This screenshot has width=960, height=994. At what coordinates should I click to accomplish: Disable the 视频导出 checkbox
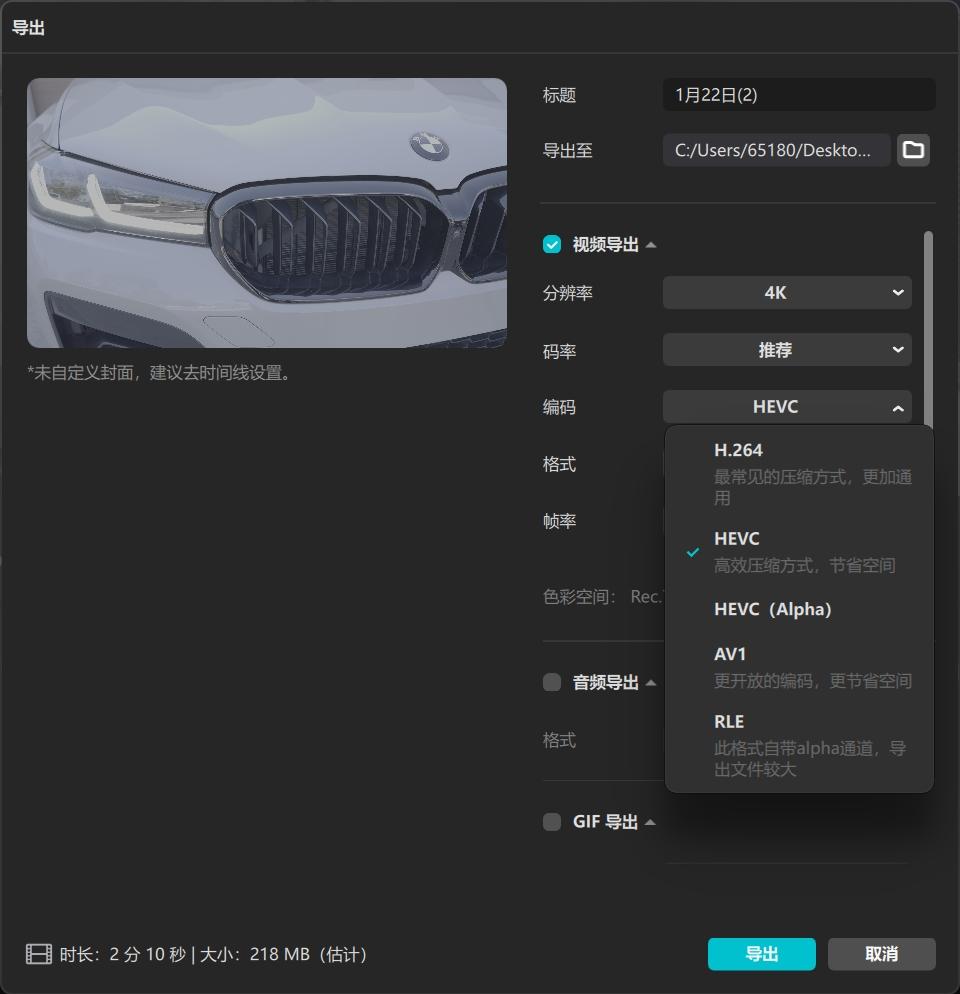tap(551, 244)
